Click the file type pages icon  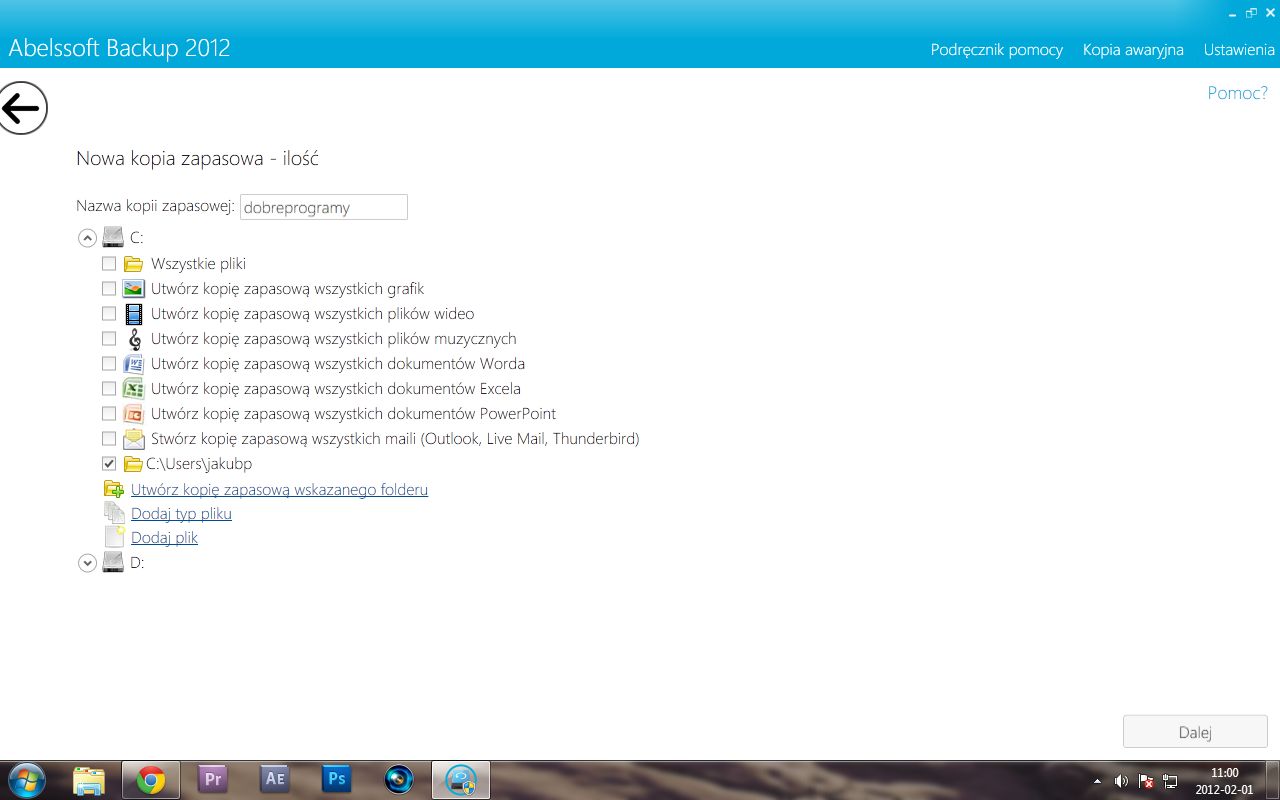point(114,513)
